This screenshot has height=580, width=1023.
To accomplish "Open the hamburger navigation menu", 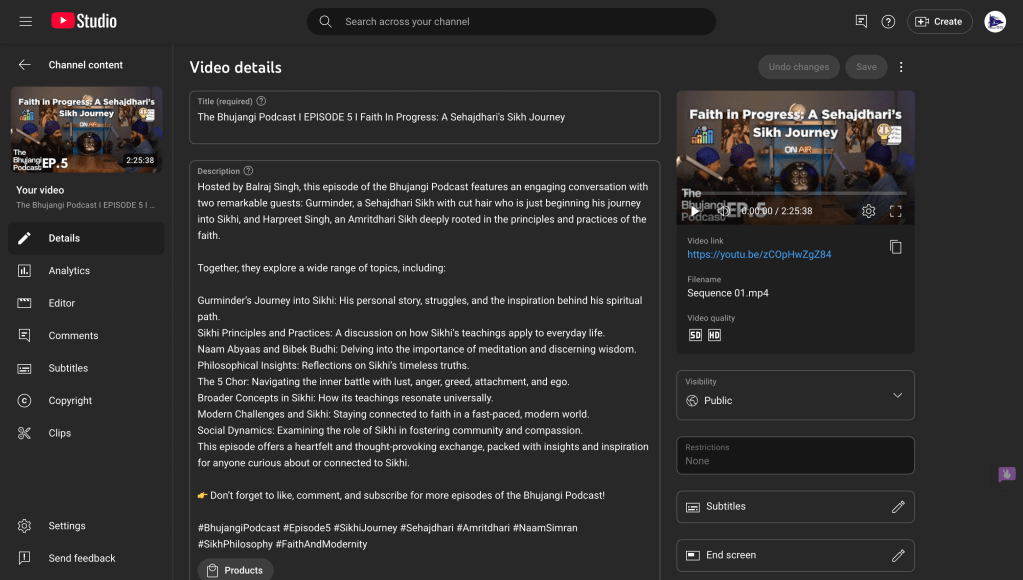I will [x=25, y=21].
